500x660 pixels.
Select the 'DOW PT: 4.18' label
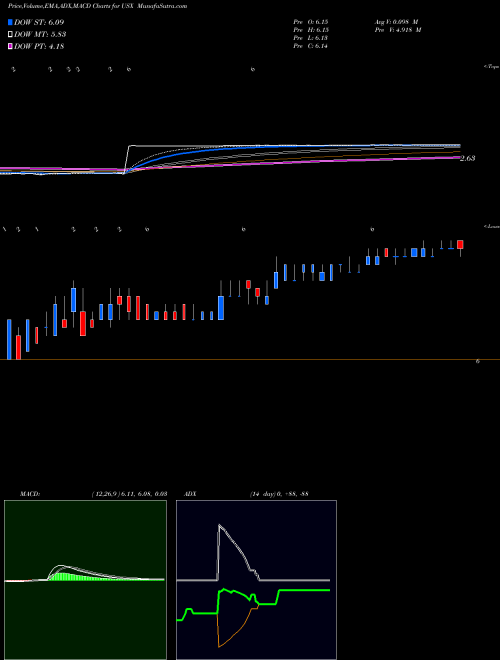39,46
